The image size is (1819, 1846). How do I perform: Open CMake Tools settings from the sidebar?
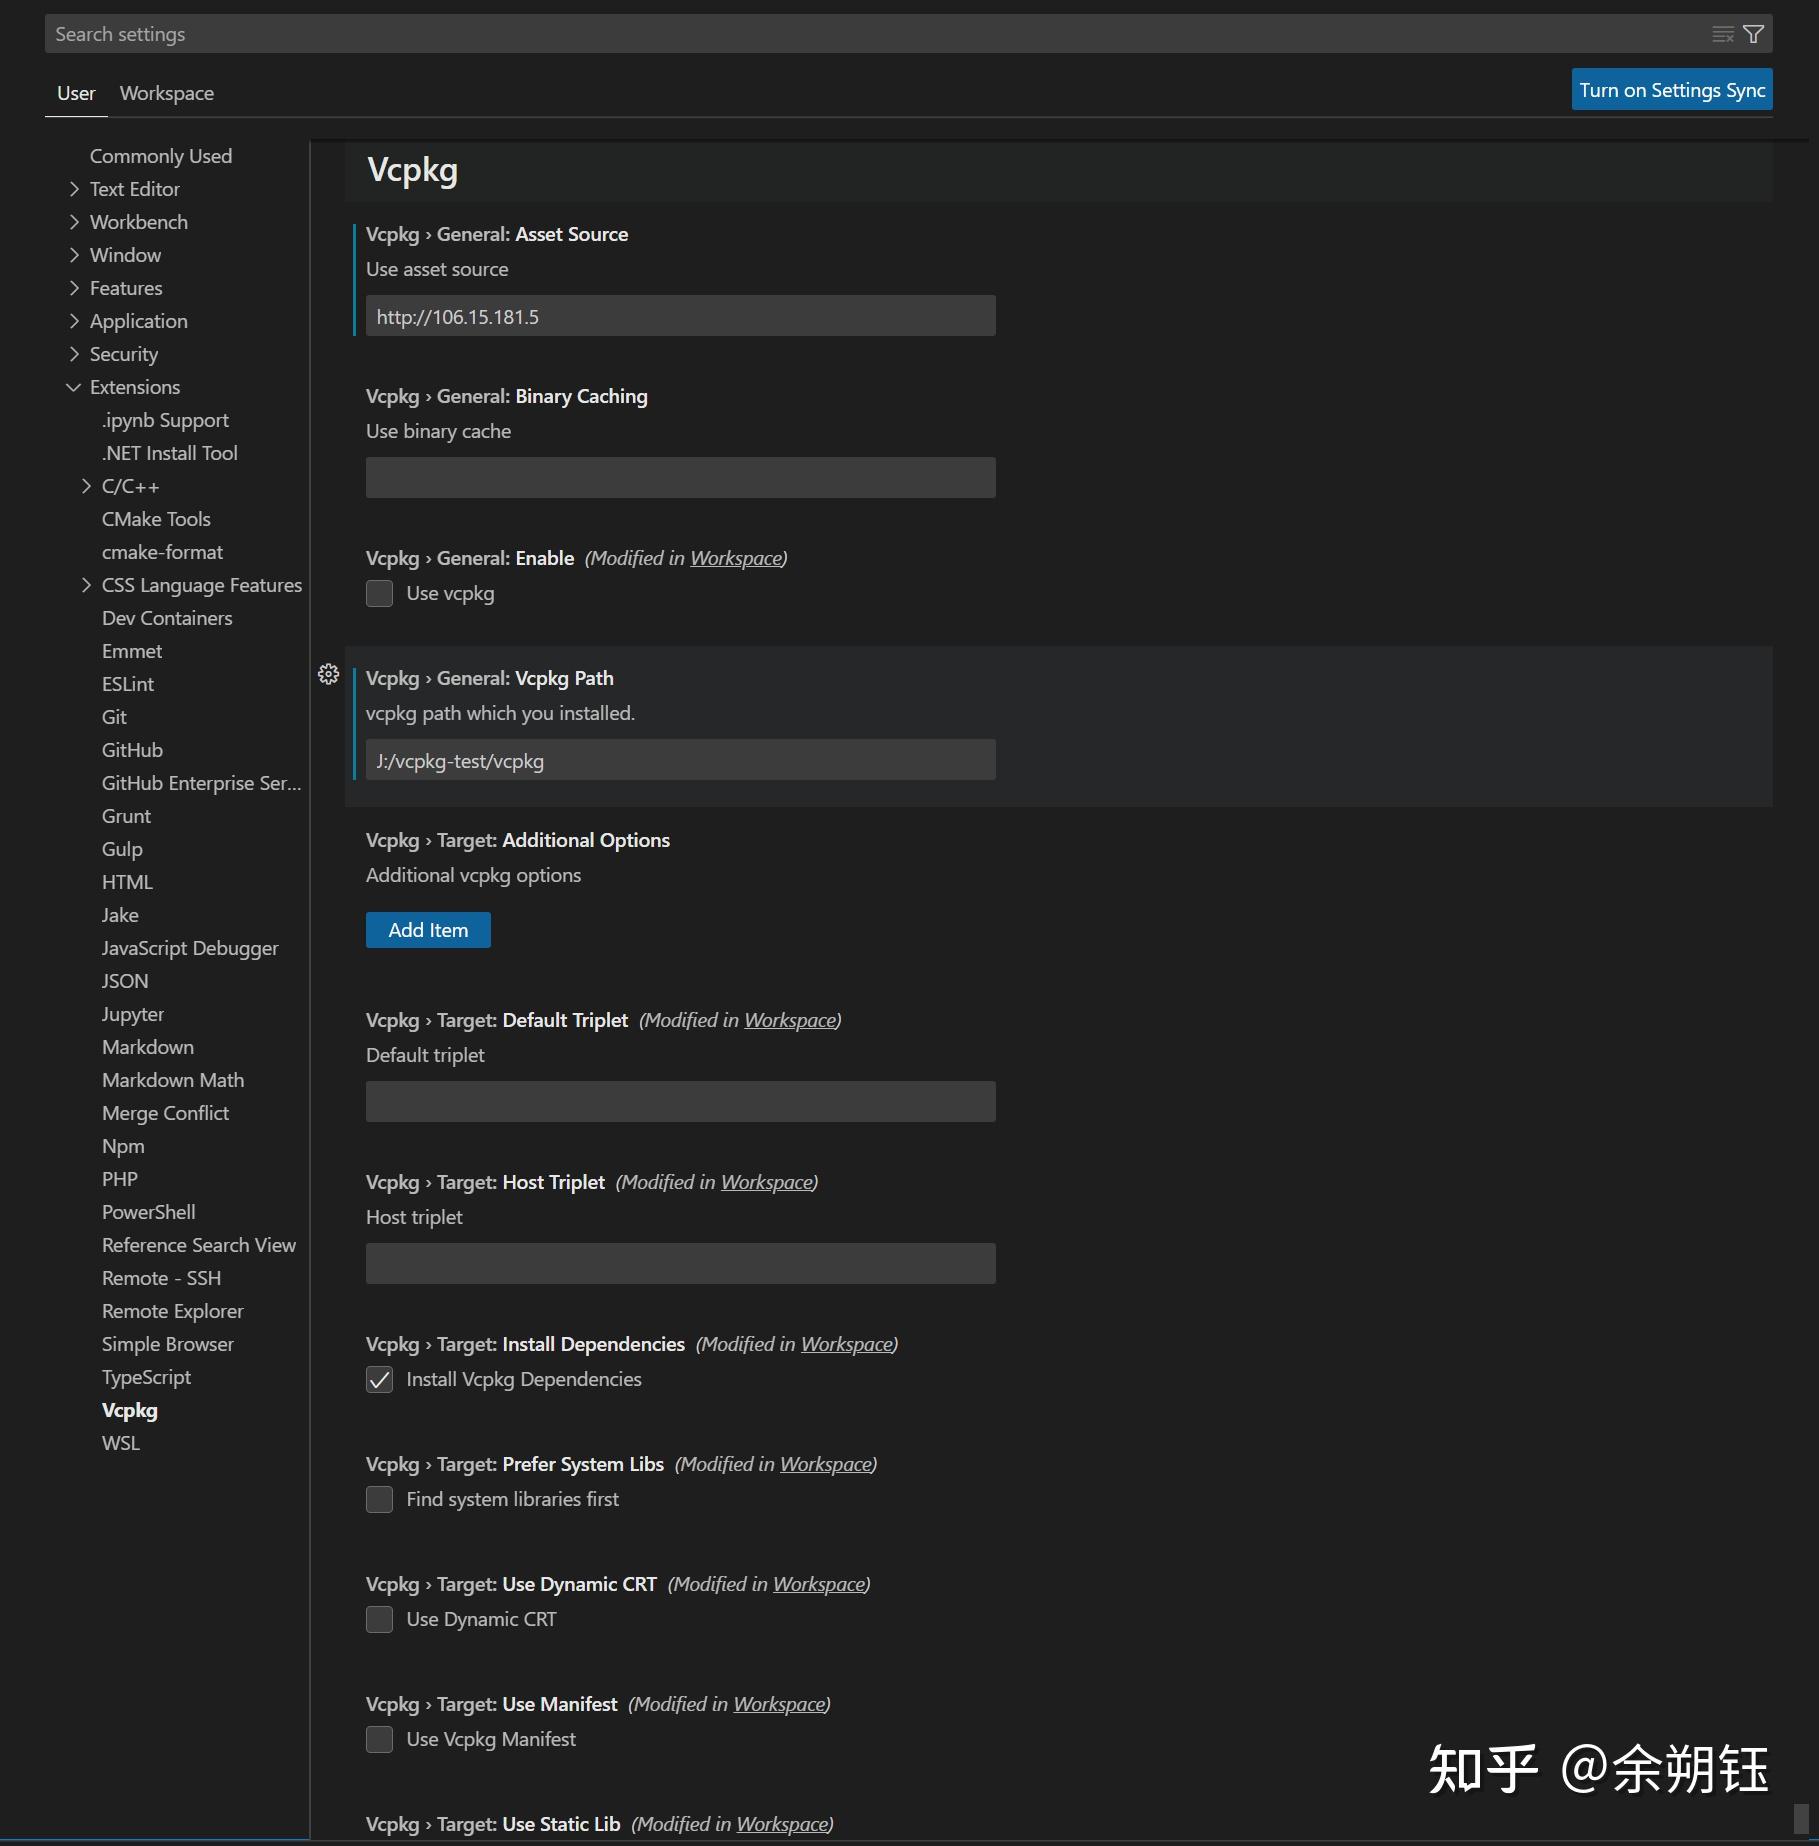pyautogui.click(x=155, y=518)
